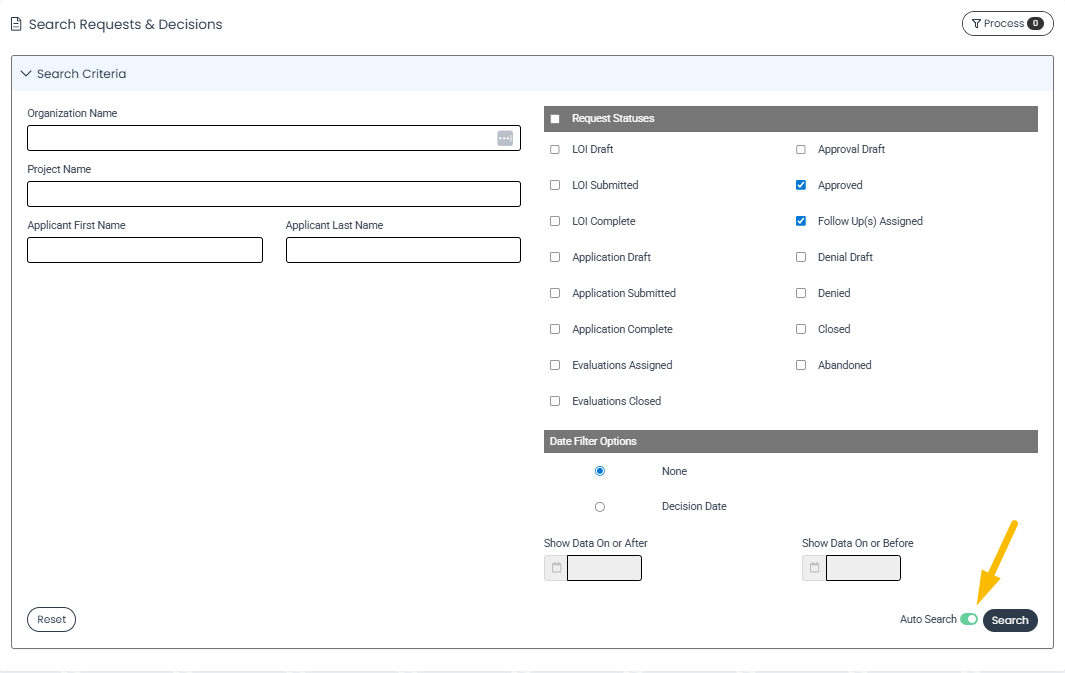
Task: Click the Show Data On or After date field
Action: coord(604,568)
